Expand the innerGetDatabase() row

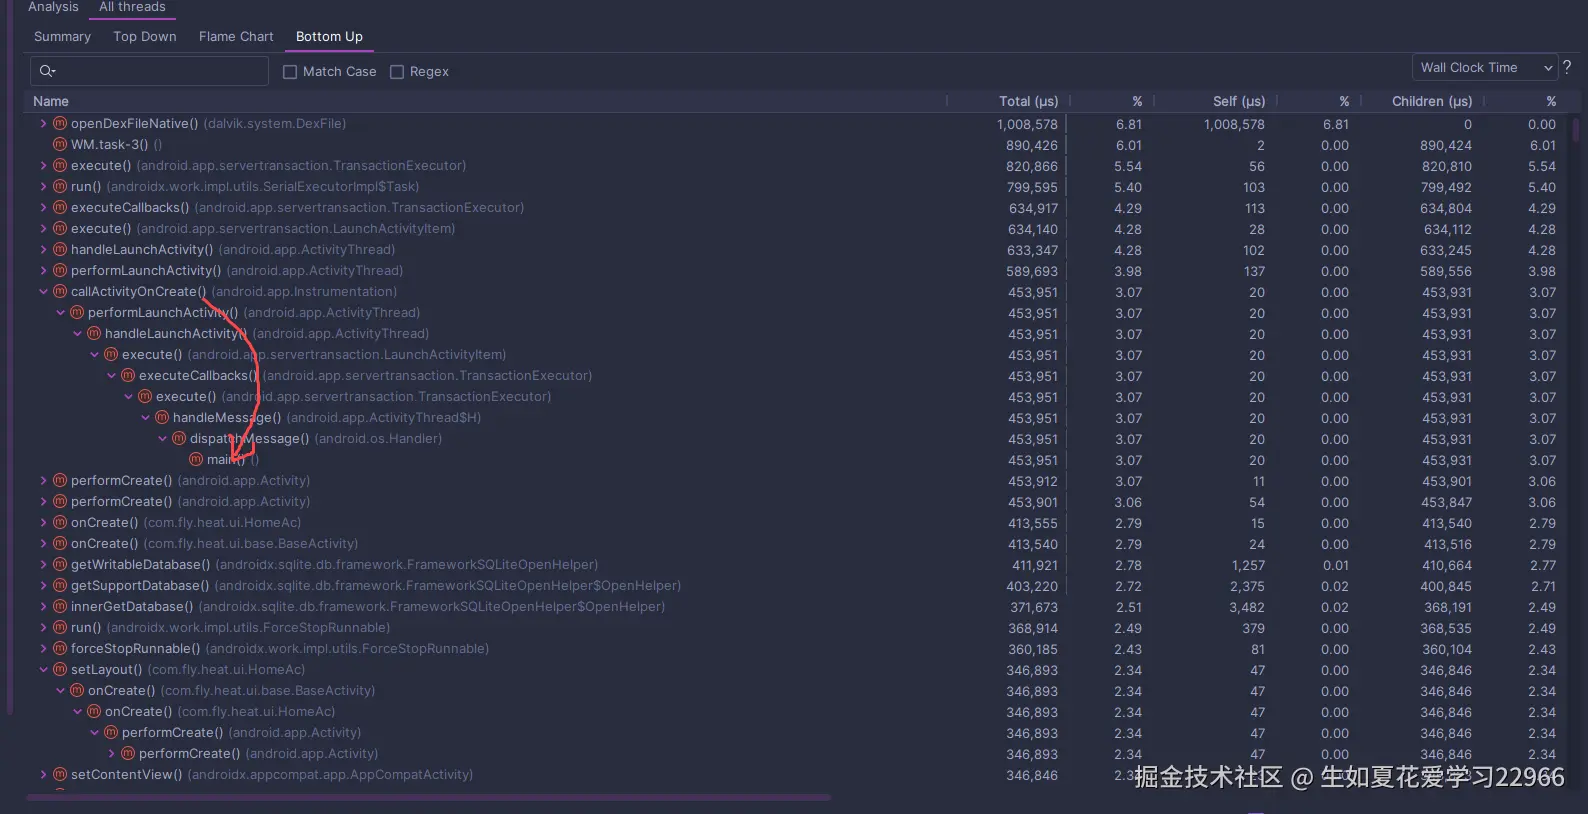(43, 607)
